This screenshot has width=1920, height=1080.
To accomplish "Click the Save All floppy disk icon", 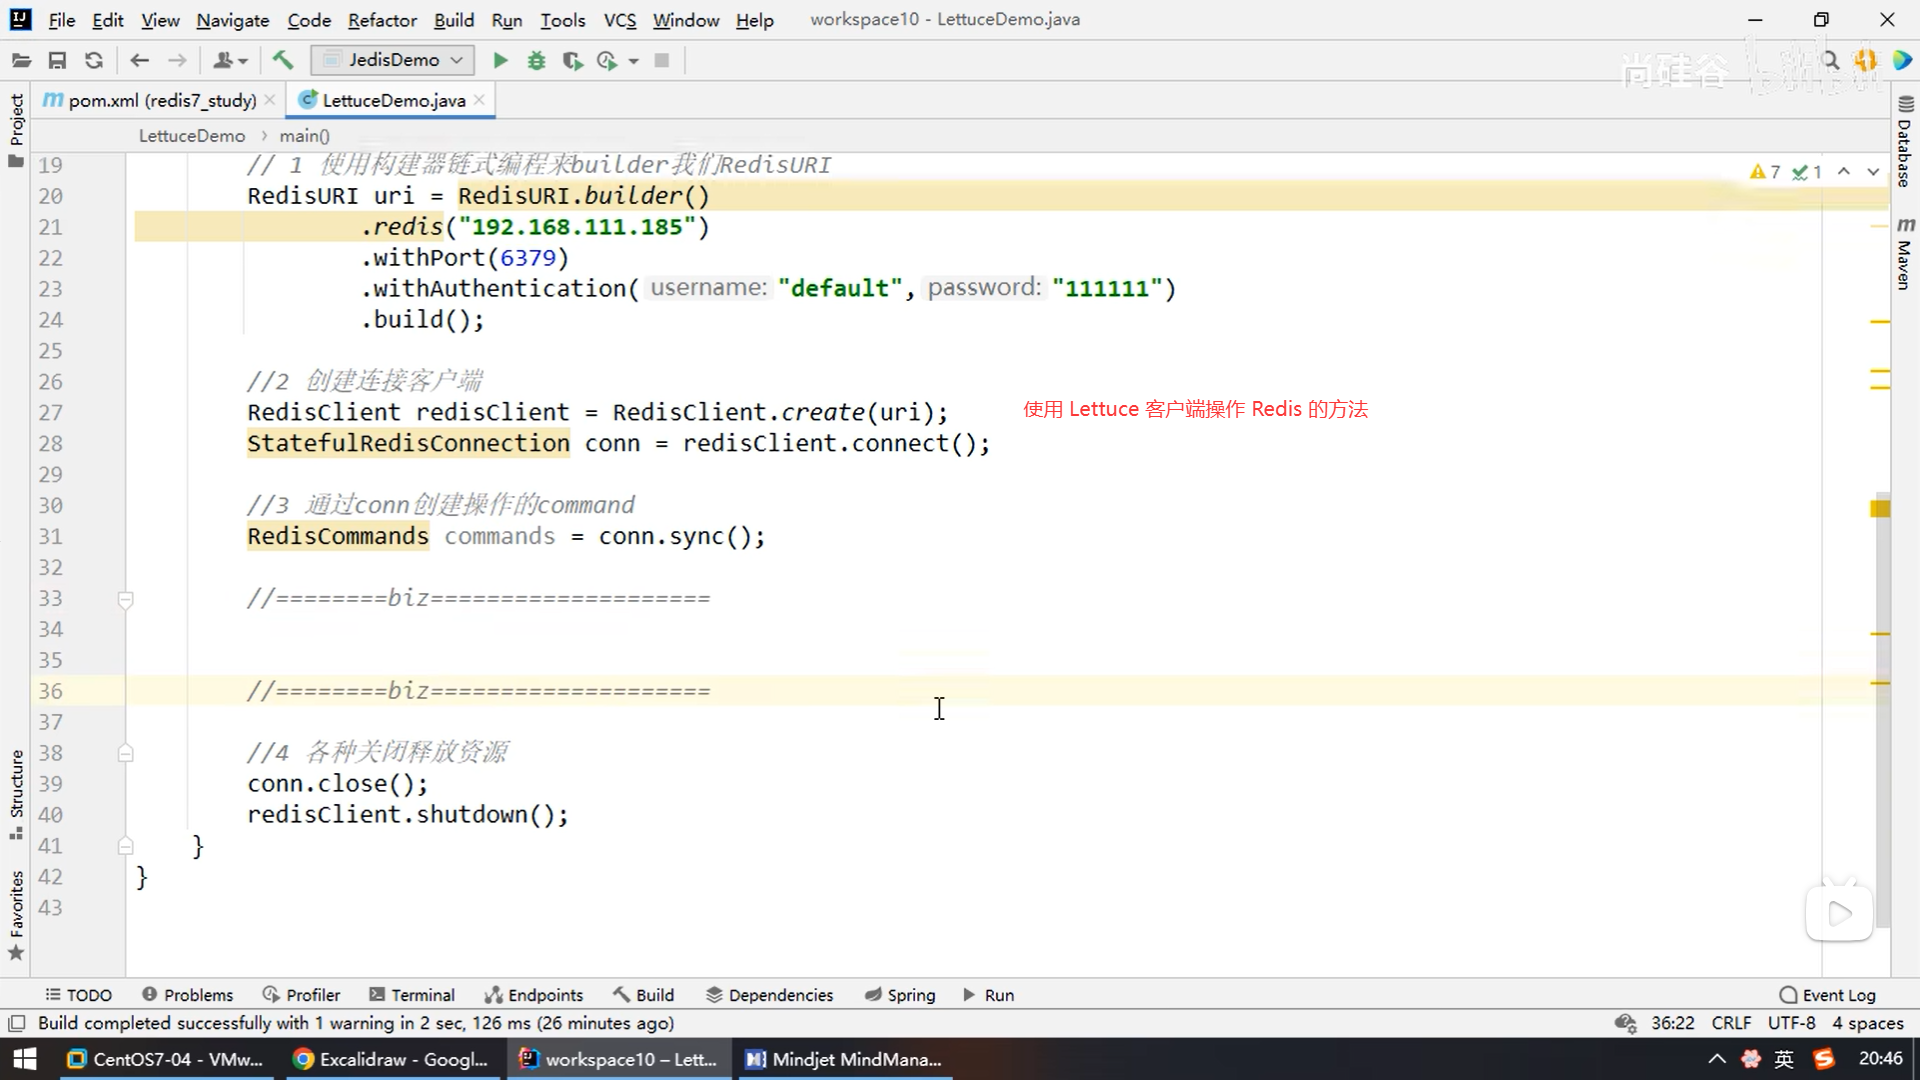I will click(57, 61).
